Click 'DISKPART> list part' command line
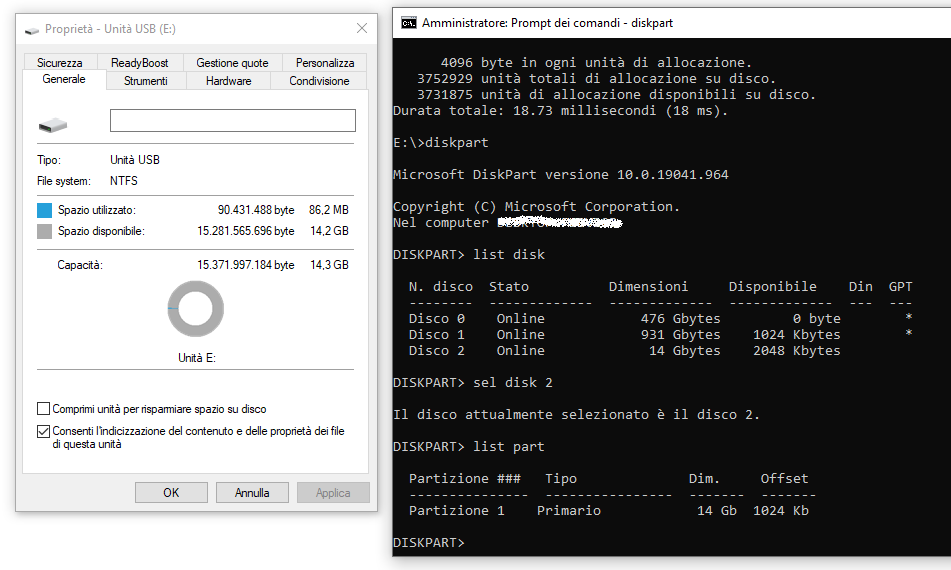Screen dimensions: 951x570 point(469,447)
